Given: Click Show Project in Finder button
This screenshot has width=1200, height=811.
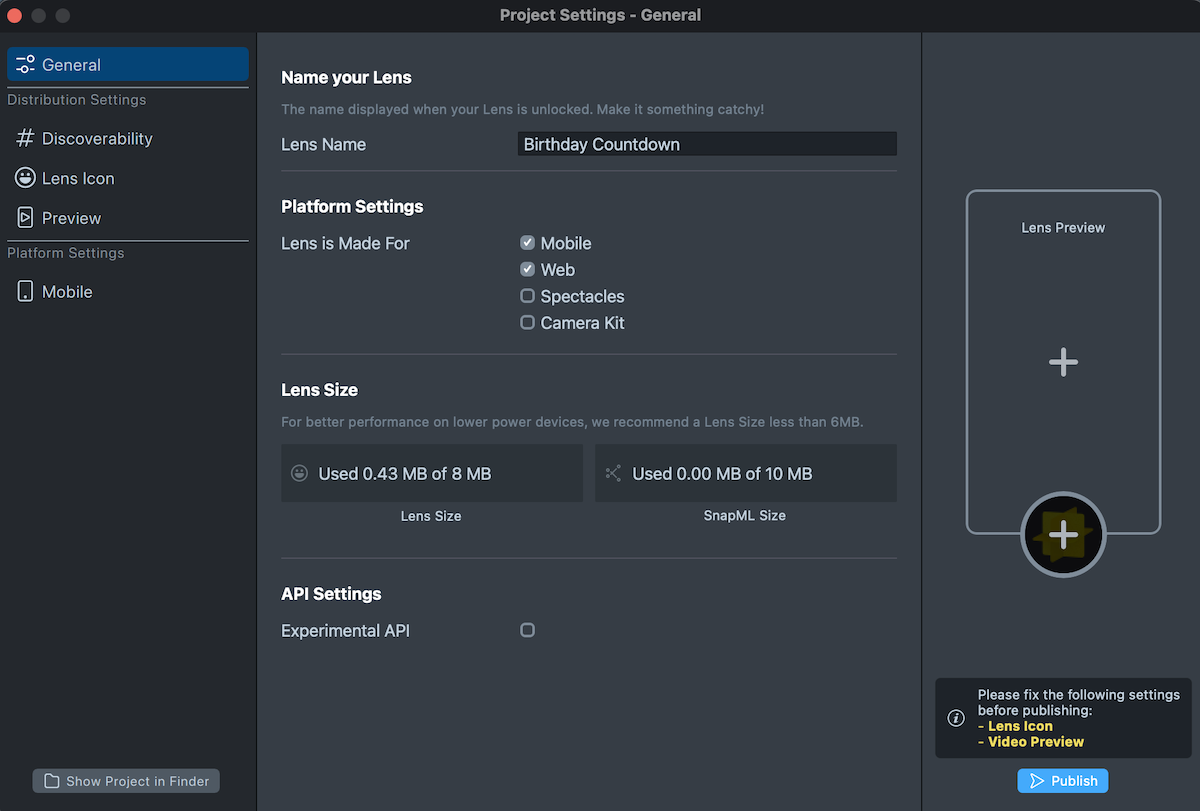Looking at the screenshot, I should (126, 781).
